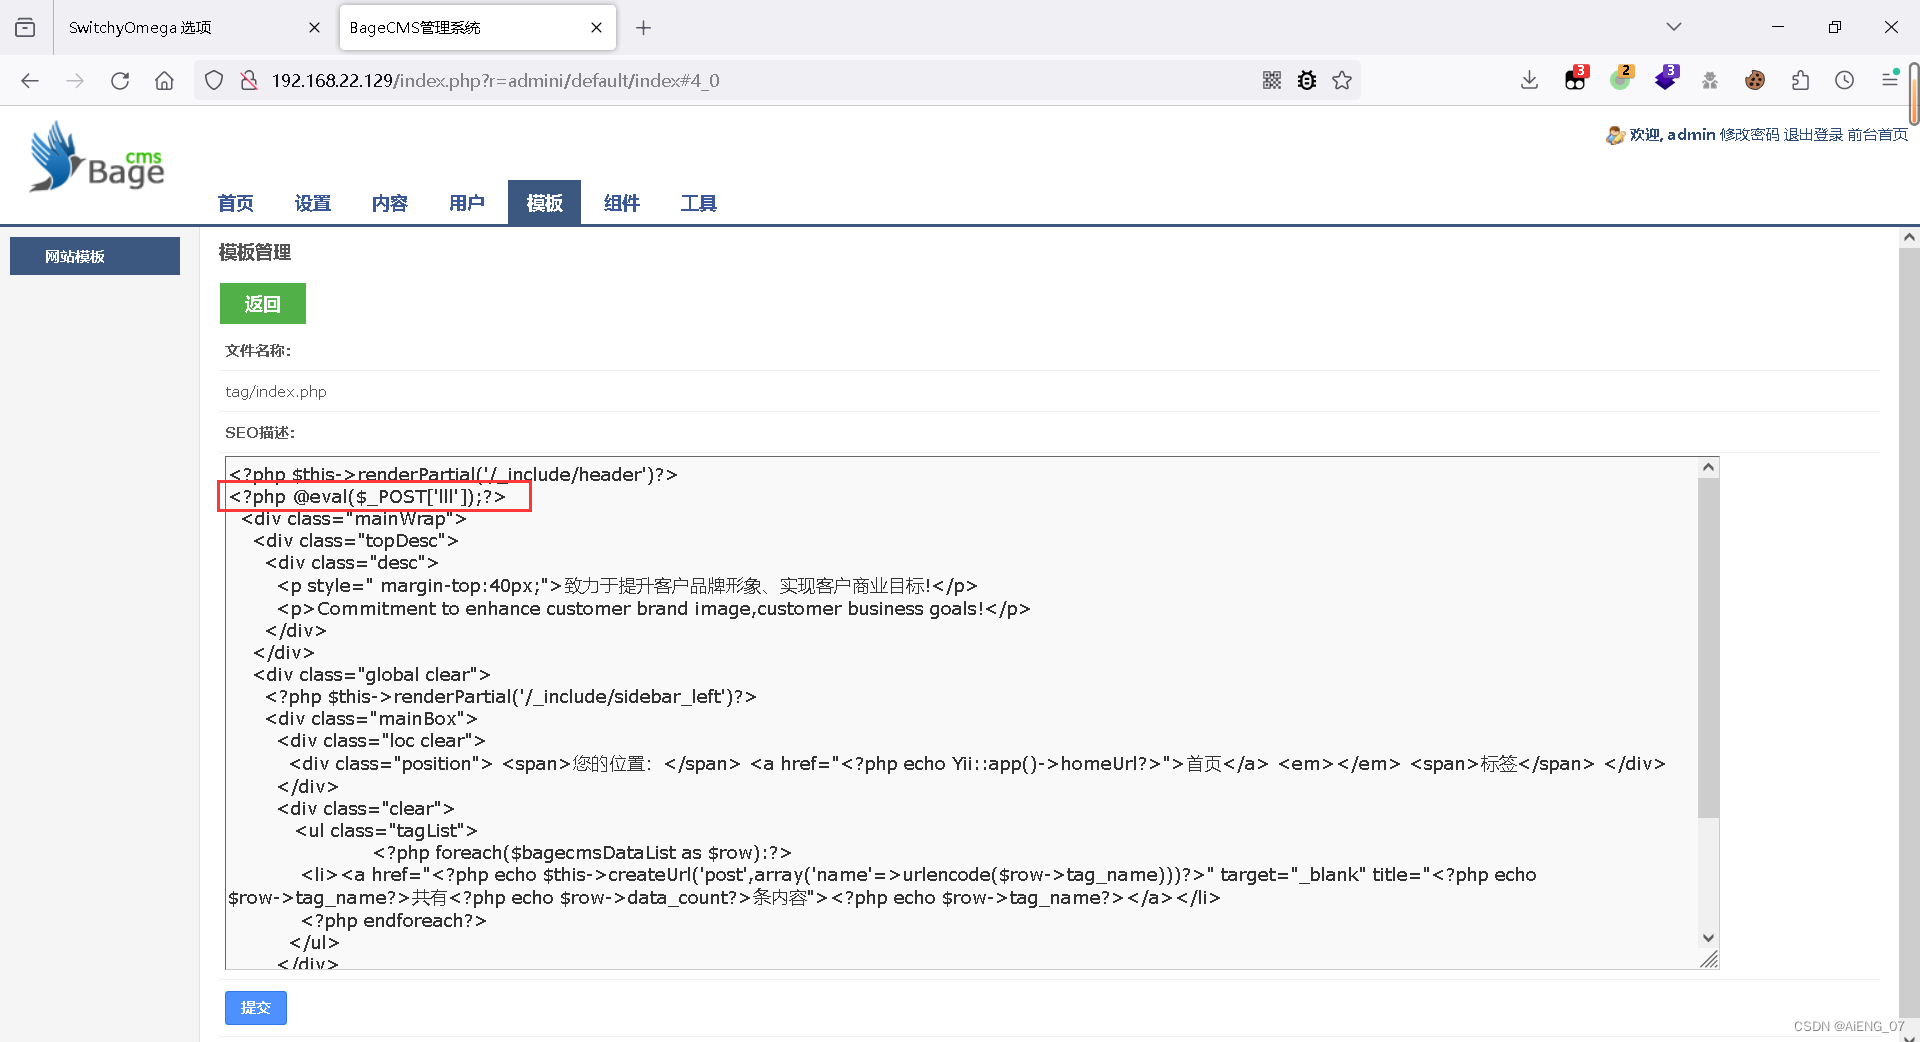Click the gray figure extension icon

[x=1710, y=81]
